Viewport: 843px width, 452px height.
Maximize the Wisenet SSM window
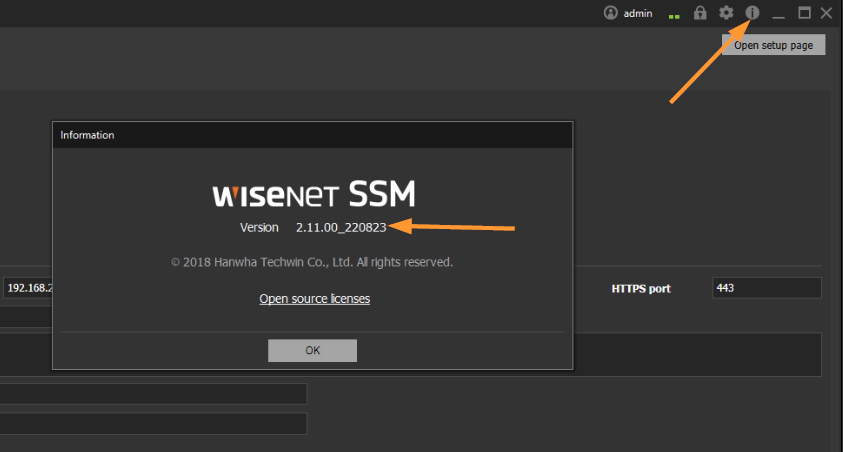coord(804,13)
